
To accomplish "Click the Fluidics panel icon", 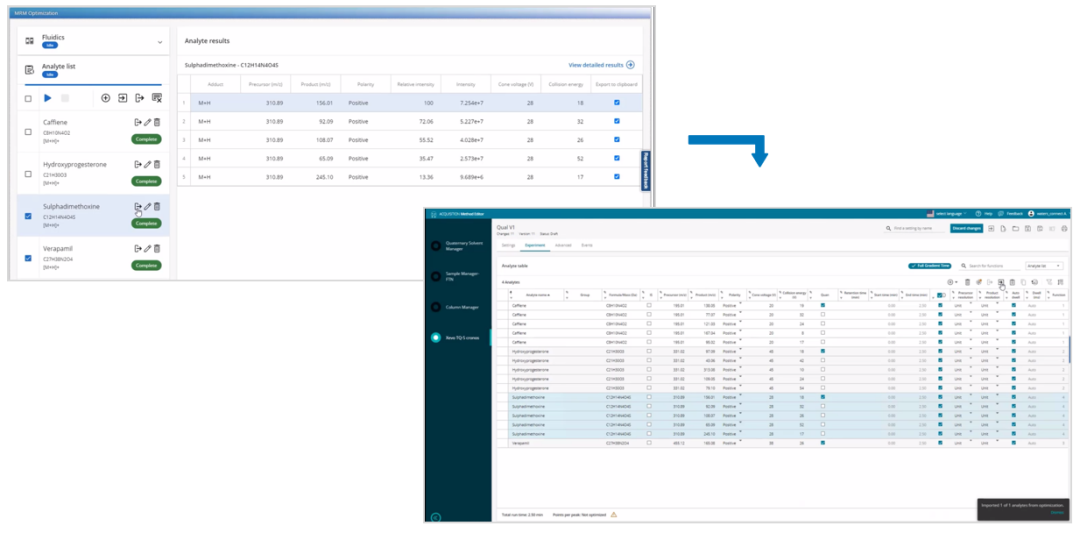I will [x=29, y=41].
